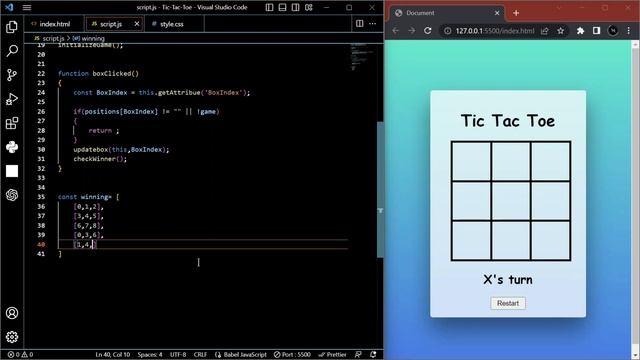Click Port : 5500 Live Server status
The image size is (640, 360).
click(292, 355)
